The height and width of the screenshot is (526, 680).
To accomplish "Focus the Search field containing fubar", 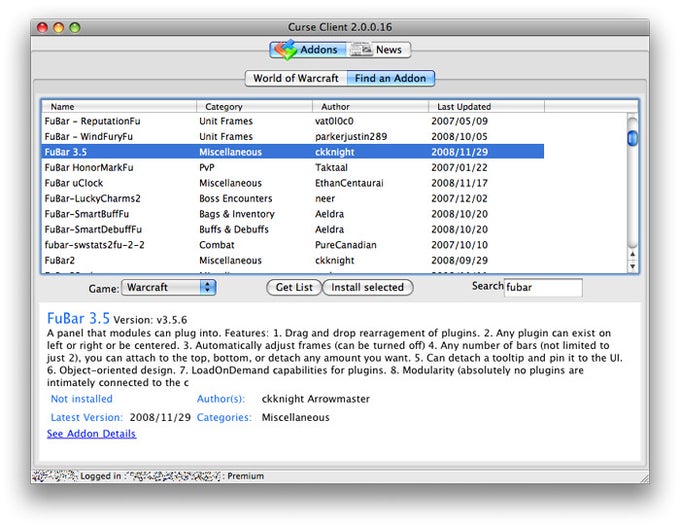I will click(x=543, y=288).
